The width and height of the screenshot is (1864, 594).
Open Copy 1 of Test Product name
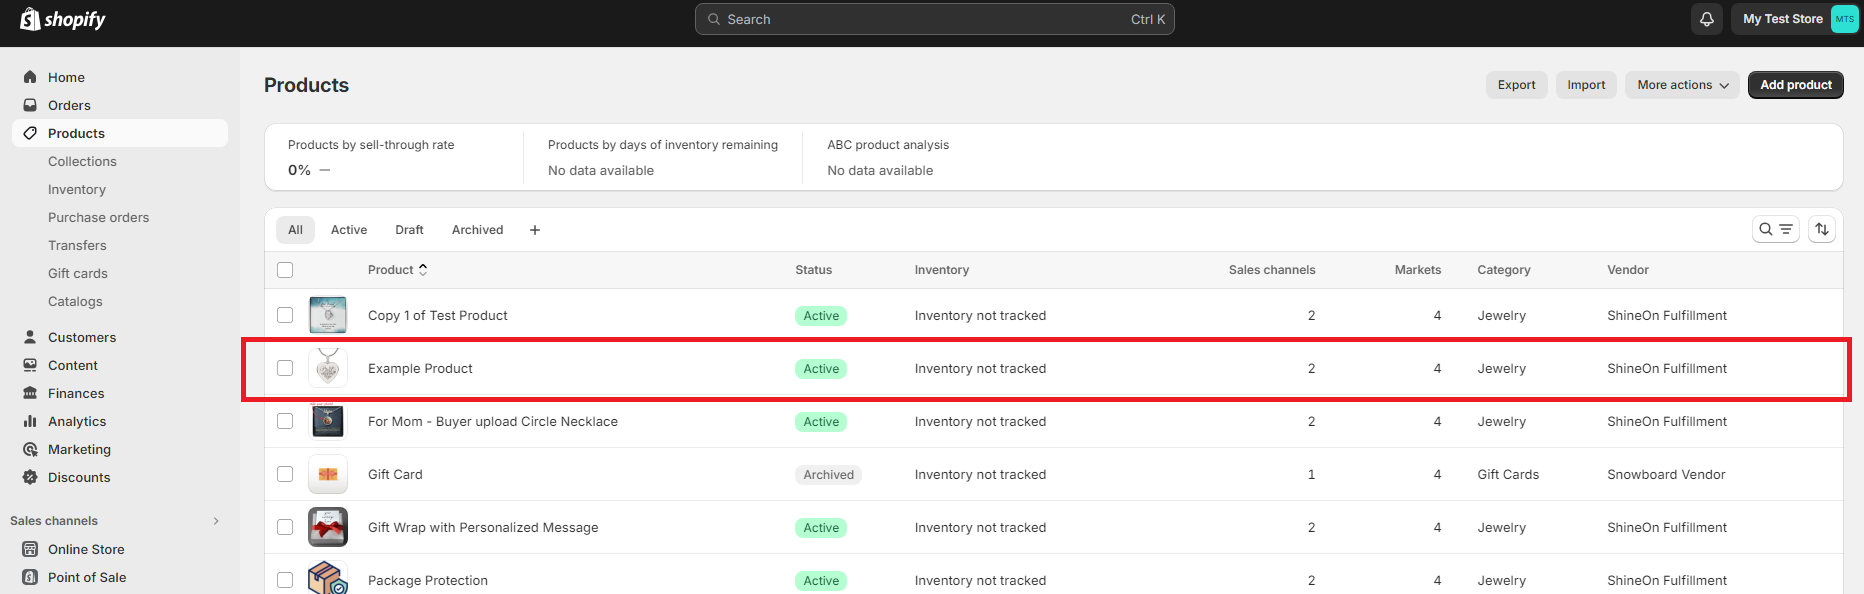point(437,315)
